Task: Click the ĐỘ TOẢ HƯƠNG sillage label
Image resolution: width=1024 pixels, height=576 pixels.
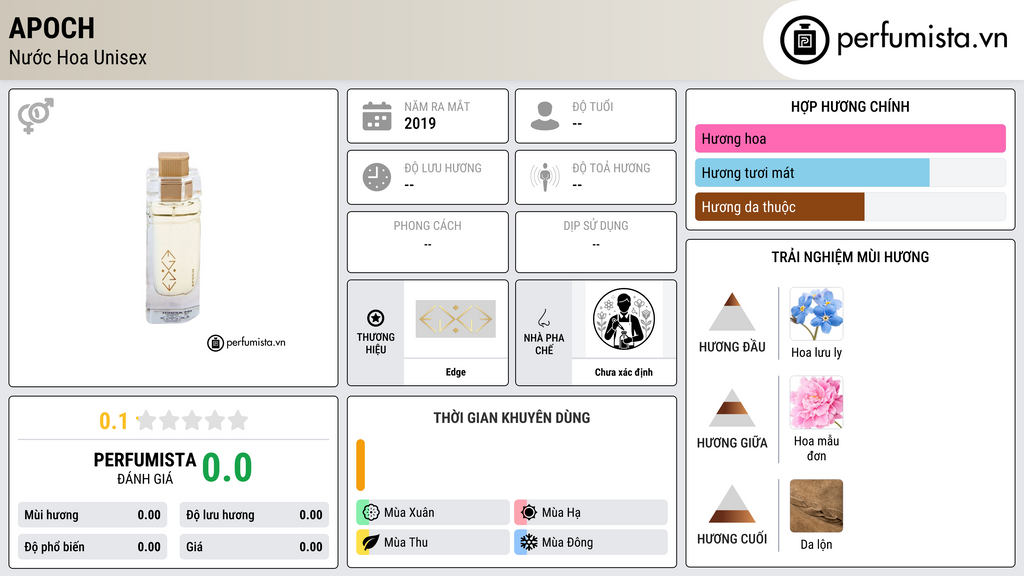Action: point(611,168)
